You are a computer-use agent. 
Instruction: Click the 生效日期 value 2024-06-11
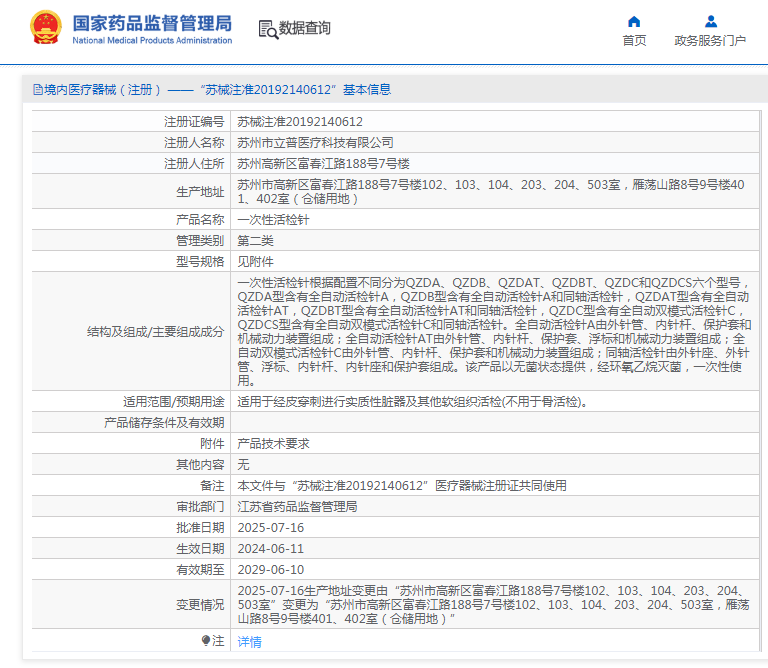[x=270, y=549]
